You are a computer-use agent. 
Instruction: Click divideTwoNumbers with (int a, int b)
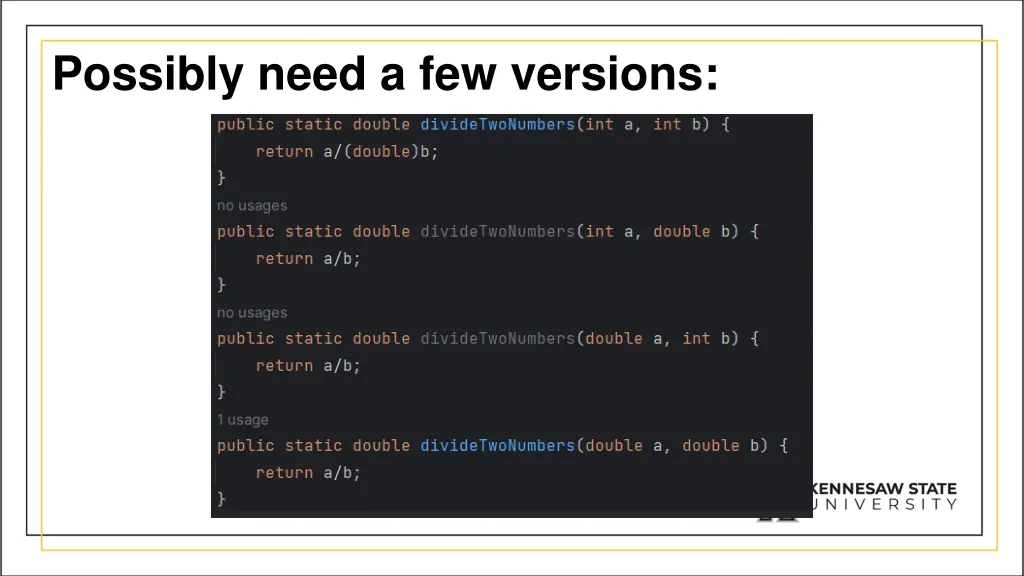[x=498, y=124]
